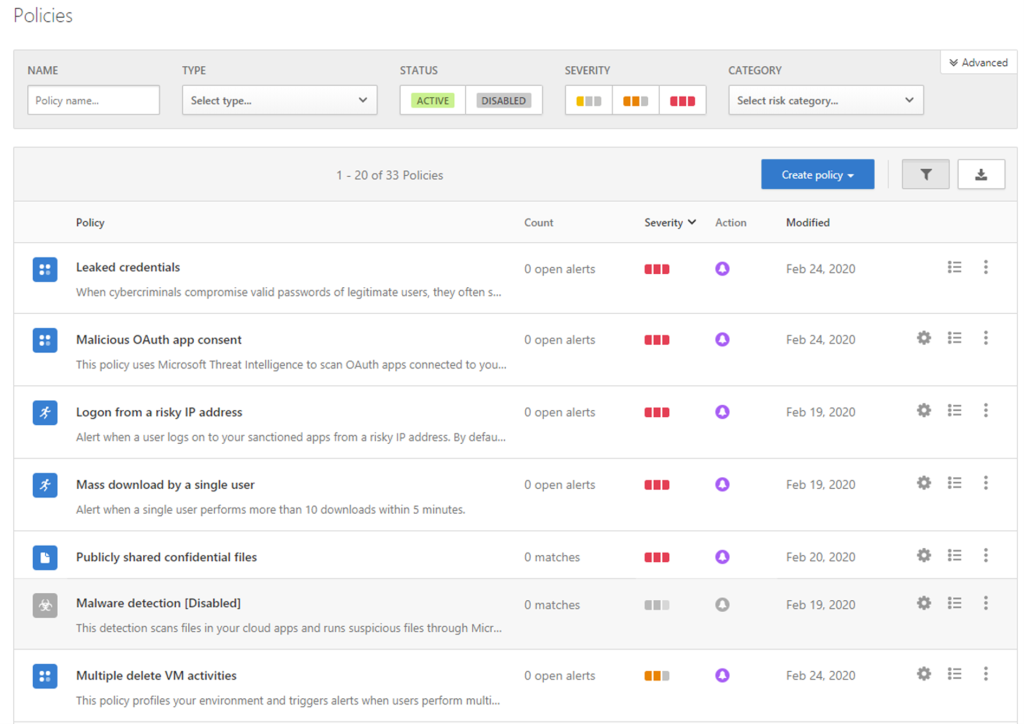Open settings gear for Multiple delete VM activities
1024x724 pixels.
pos(923,674)
